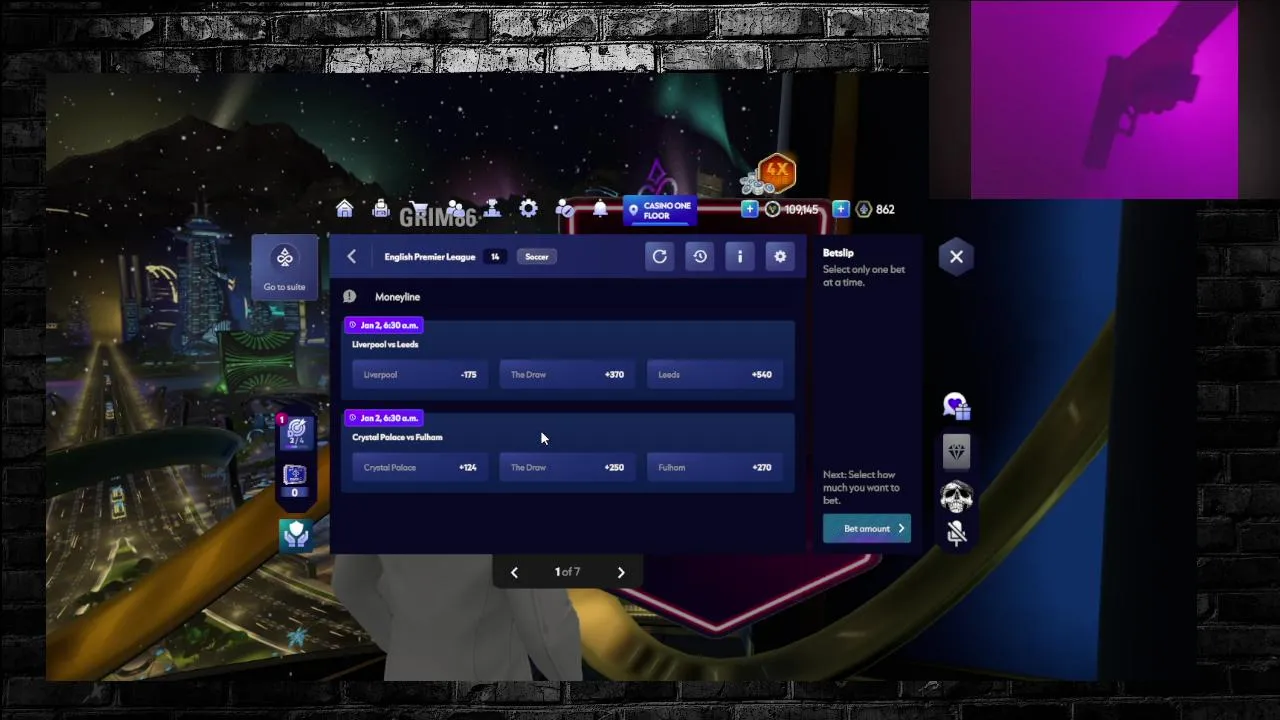Click the Liverpool match date tag
The width and height of the screenshot is (1280, 720).
pyautogui.click(x=384, y=325)
